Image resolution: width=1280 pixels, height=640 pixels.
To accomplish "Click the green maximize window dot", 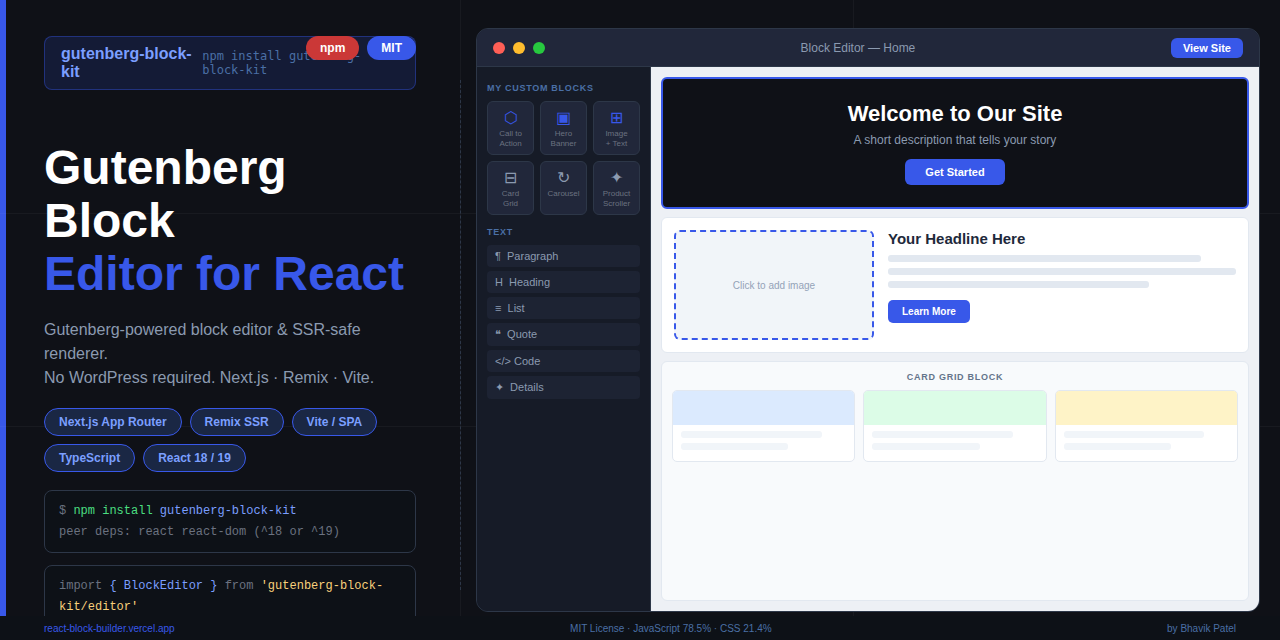I will click(539, 48).
